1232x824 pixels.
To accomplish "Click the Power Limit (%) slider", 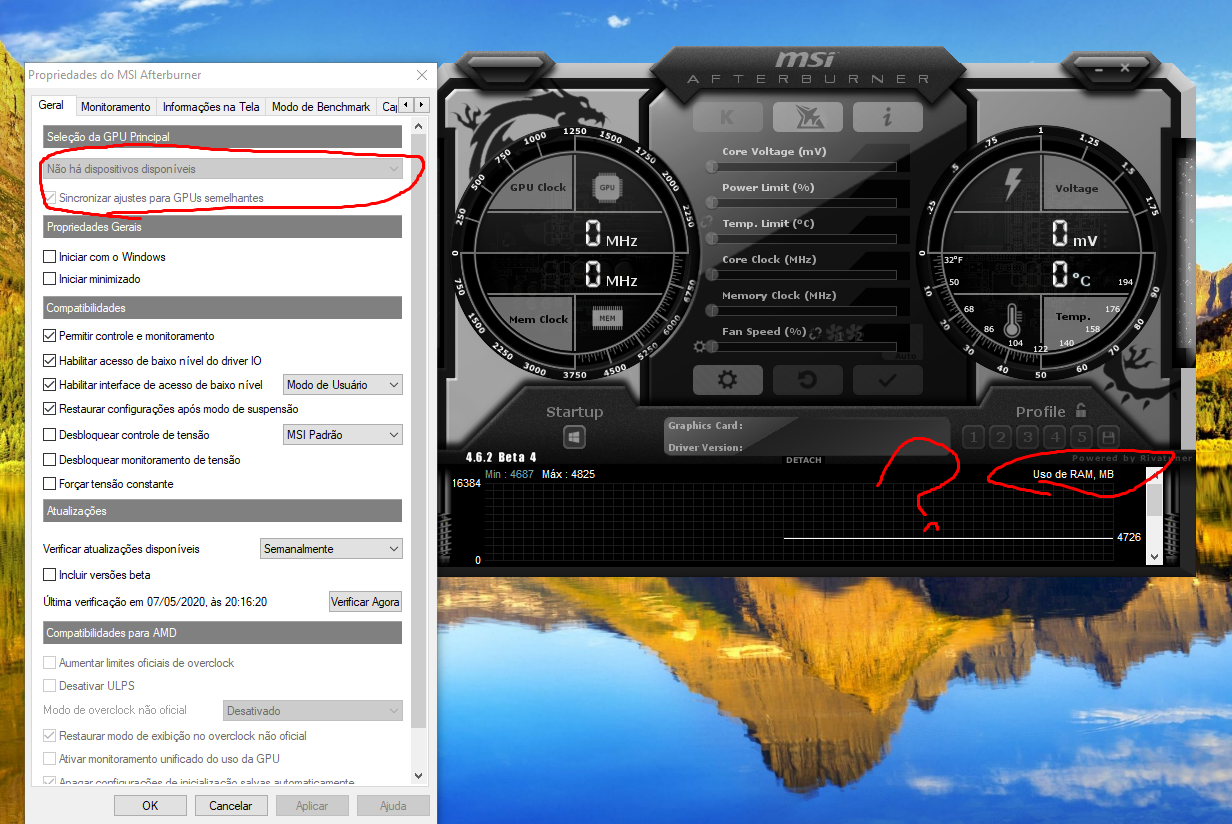I will pyautogui.click(x=803, y=203).
